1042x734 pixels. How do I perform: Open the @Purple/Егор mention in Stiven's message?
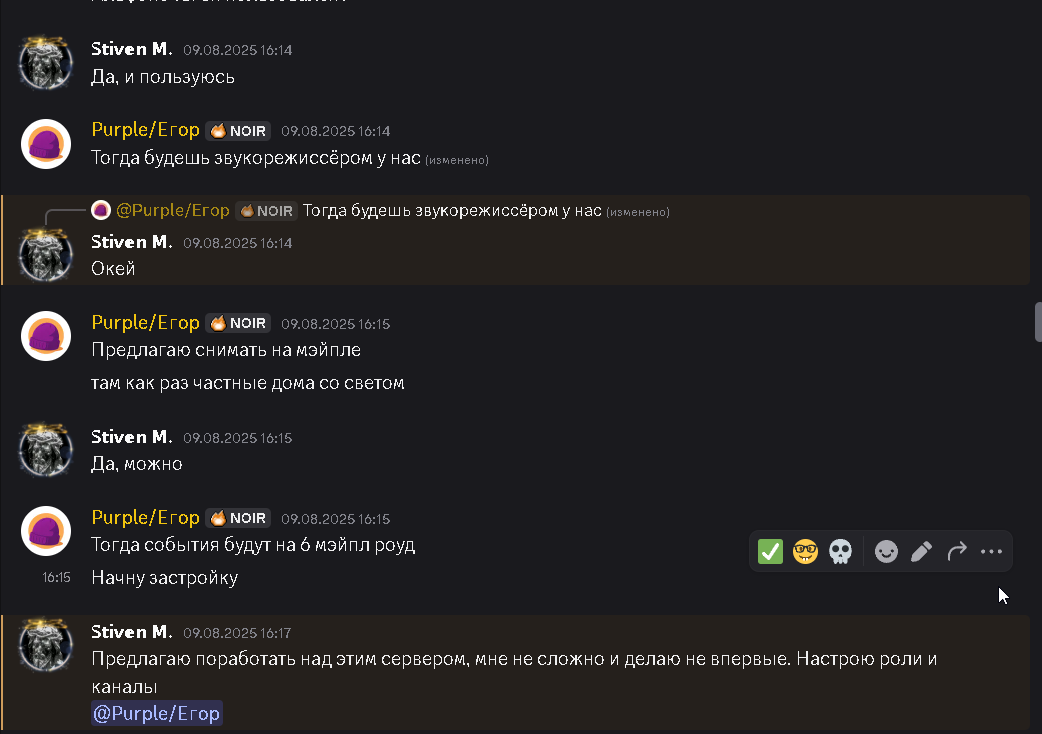[x=156, y=713]
